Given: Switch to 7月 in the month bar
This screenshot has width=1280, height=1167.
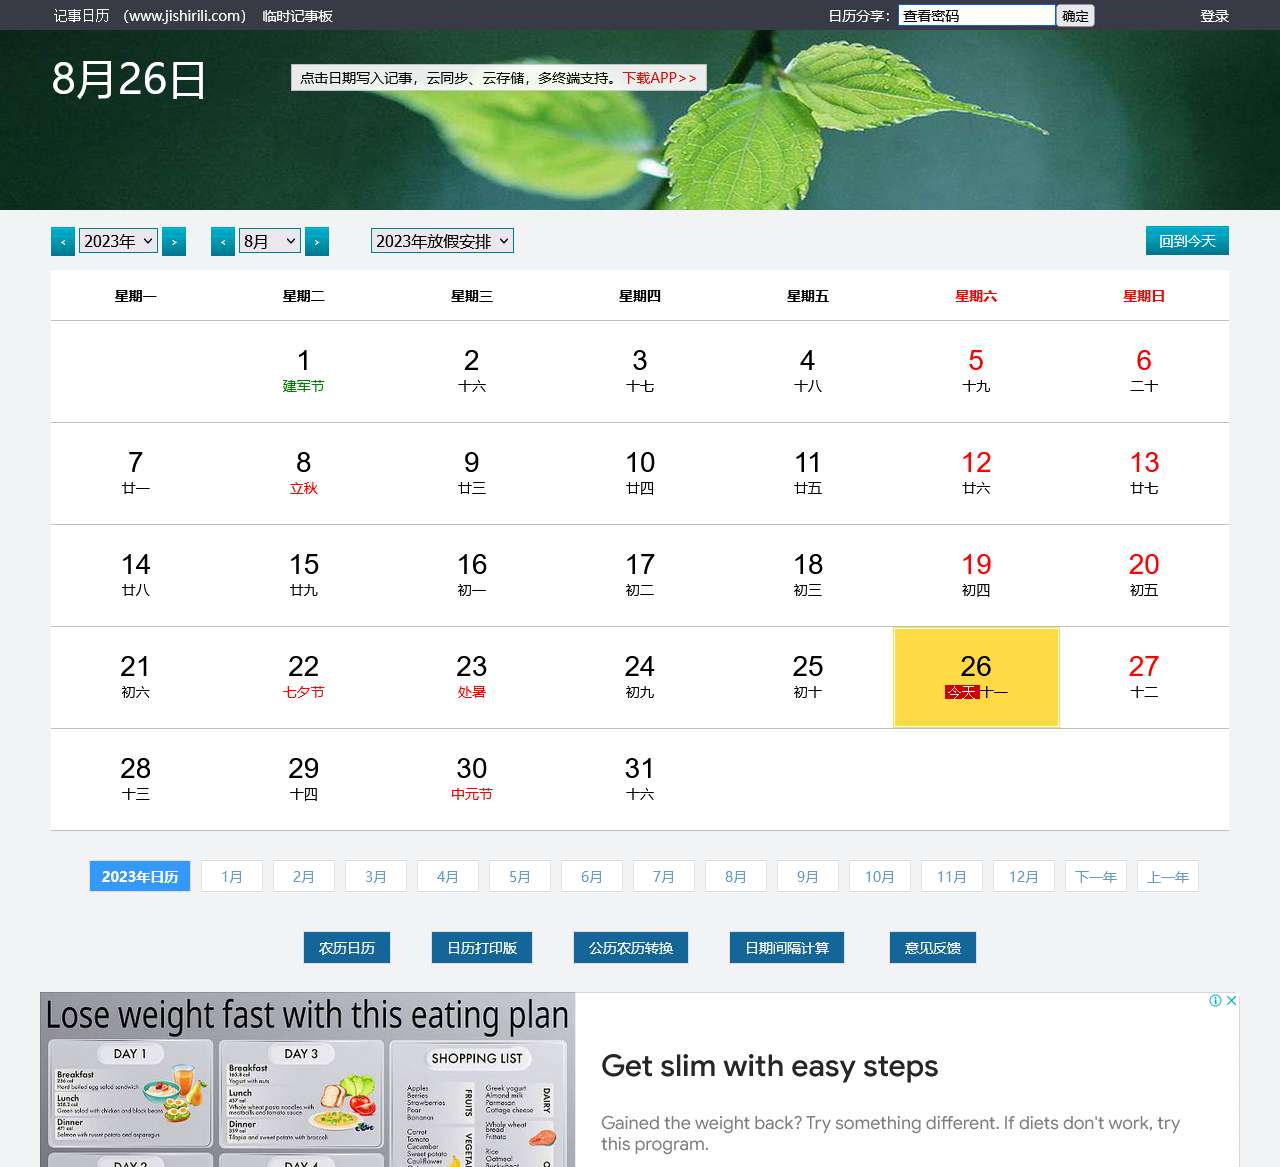Looking at the screenshot, I should (664, 876).
